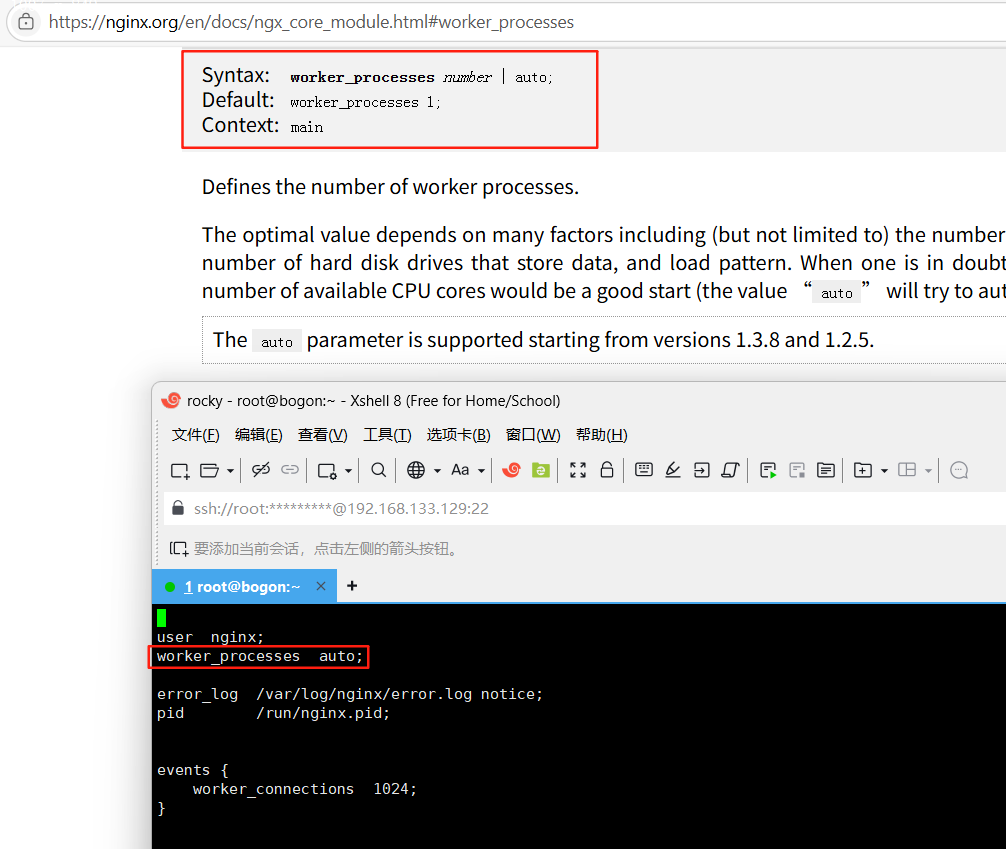Screen dimensions: 1006x849
Task: Expand the Encoding globe dropdown arrow
Action: pos(438,471)
